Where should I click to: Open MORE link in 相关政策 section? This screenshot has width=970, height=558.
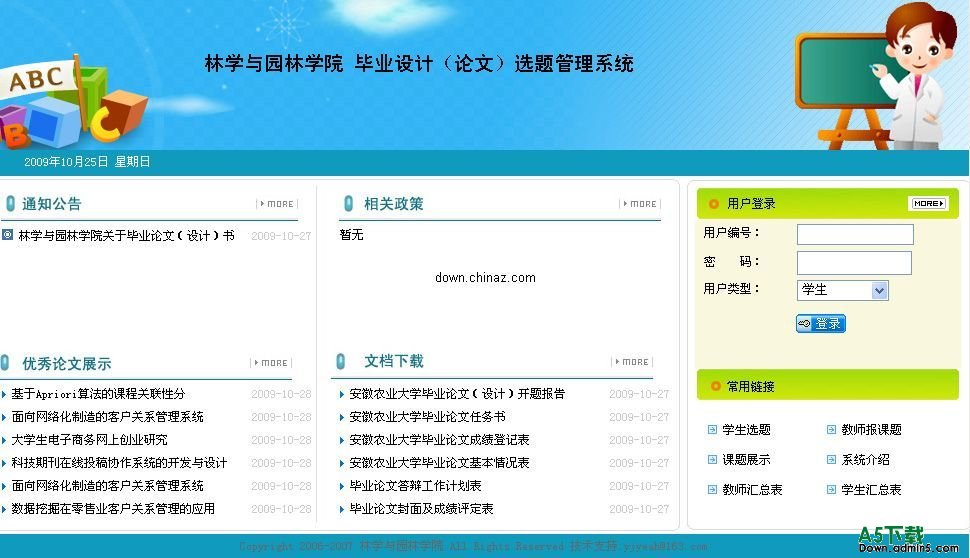pos(640,204)
